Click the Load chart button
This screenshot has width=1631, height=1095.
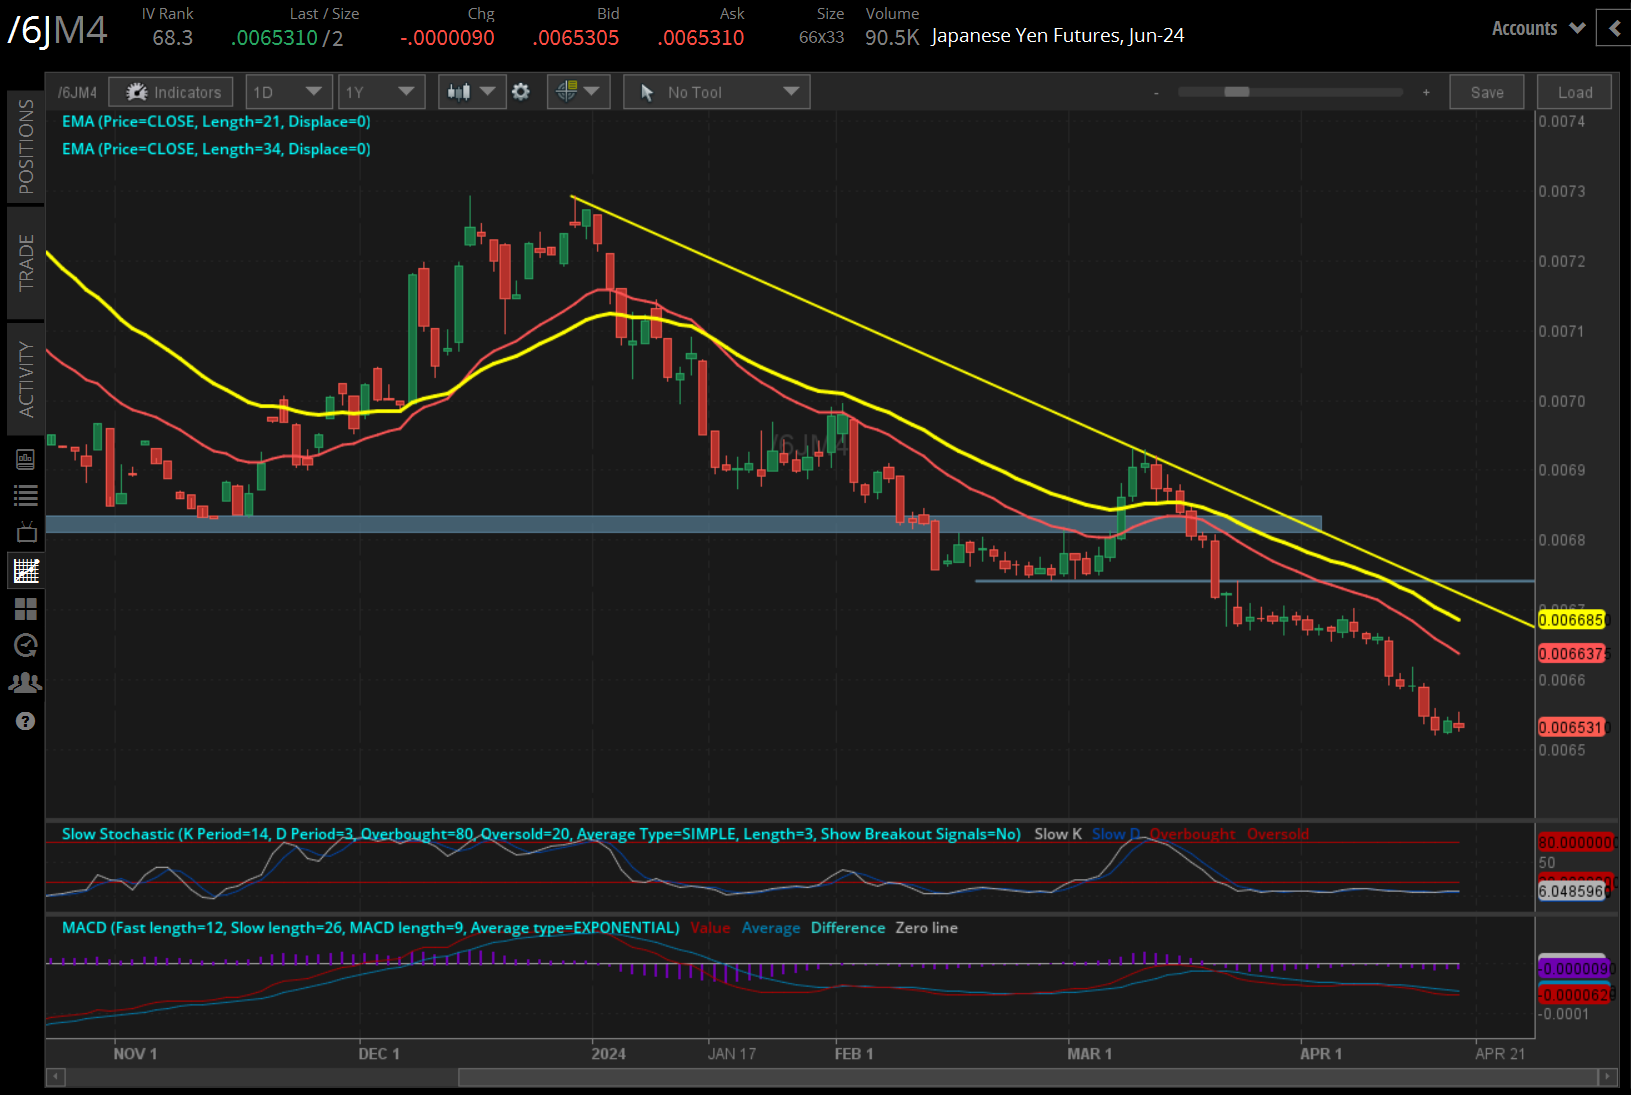click(x=1574, y=92)
